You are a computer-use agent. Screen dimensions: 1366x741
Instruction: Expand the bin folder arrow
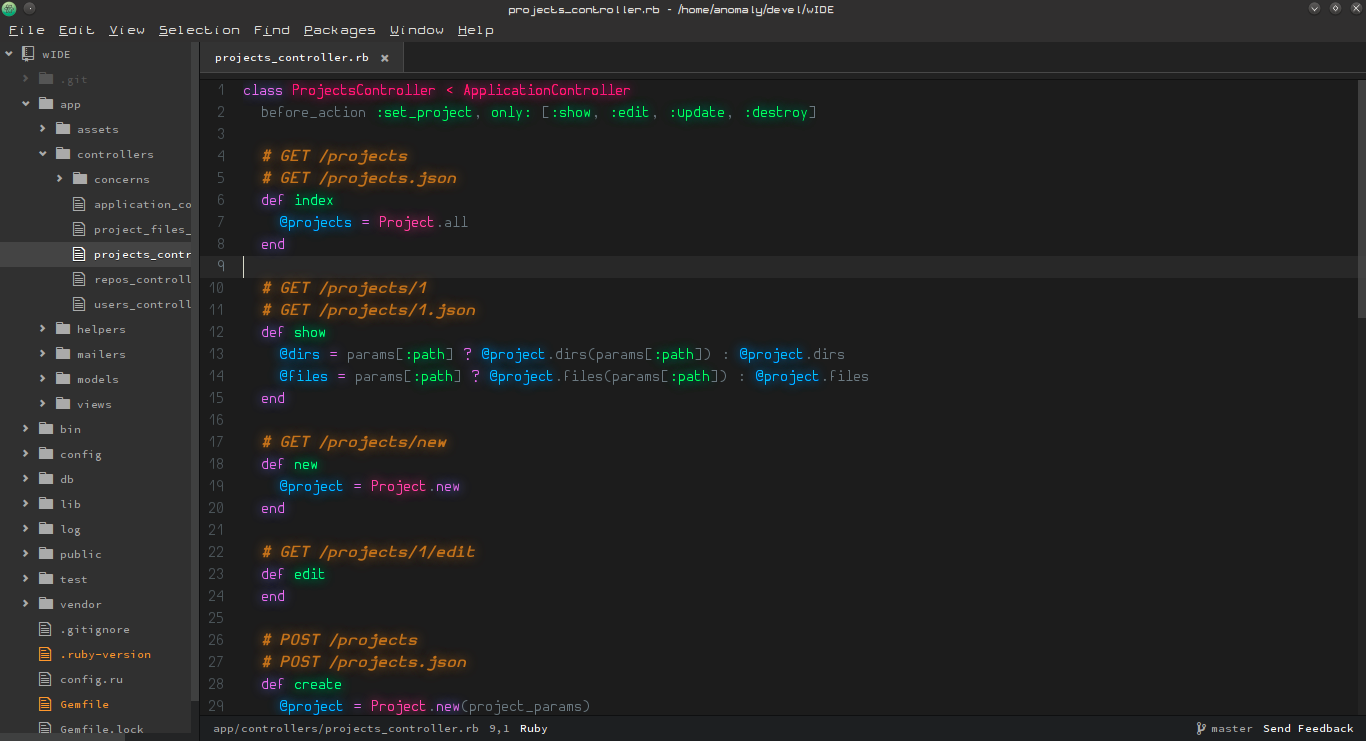pos(26,429)
